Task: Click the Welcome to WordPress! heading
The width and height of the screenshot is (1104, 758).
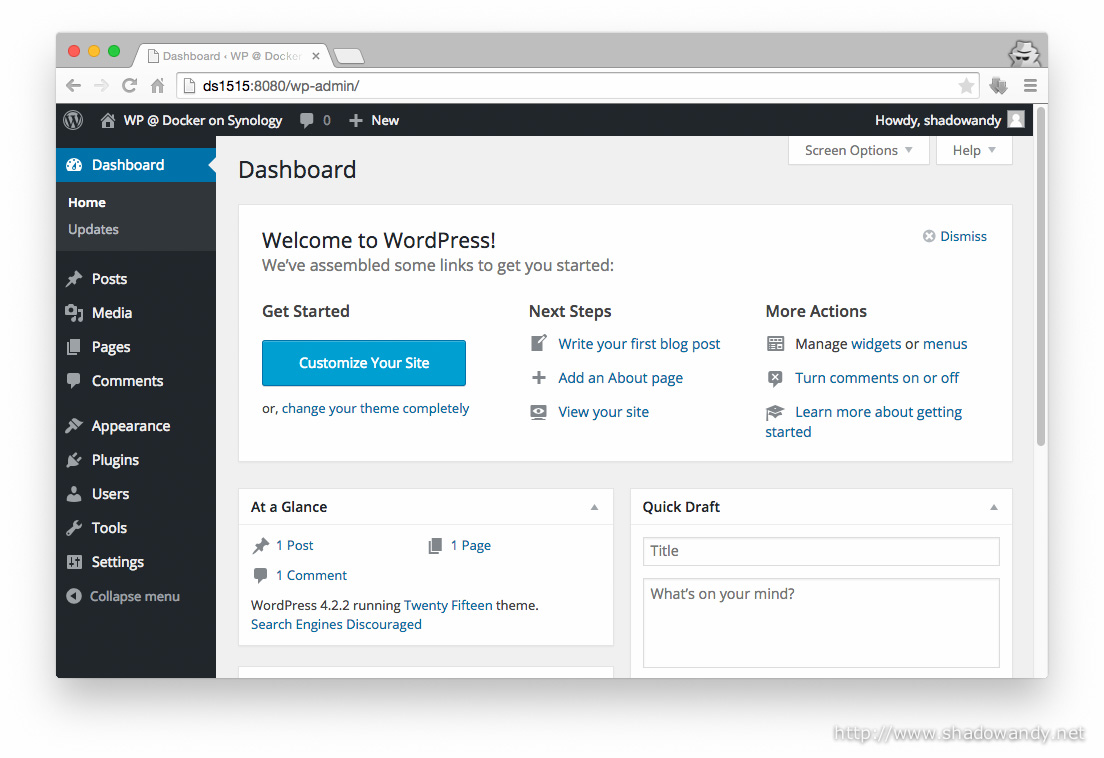Action: point(379,241)
